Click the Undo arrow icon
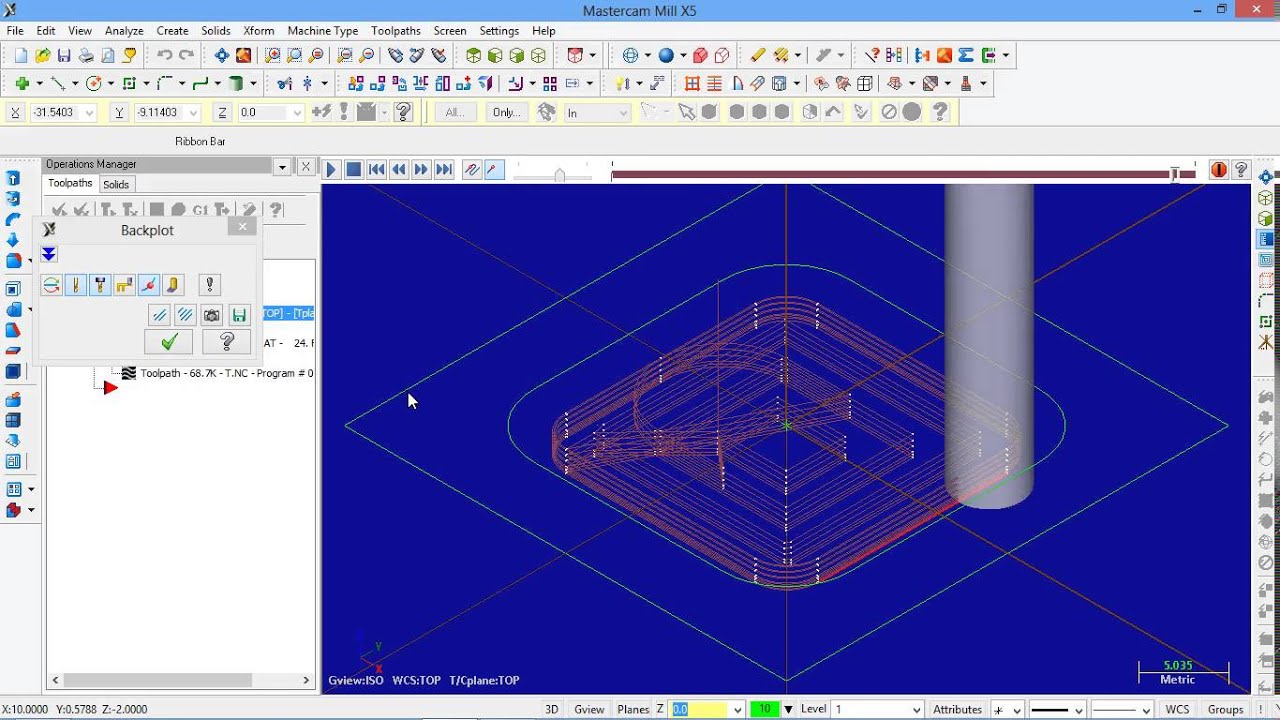Screen dimensions: 1280x720 pyautogui.click(x=164, y=56)
